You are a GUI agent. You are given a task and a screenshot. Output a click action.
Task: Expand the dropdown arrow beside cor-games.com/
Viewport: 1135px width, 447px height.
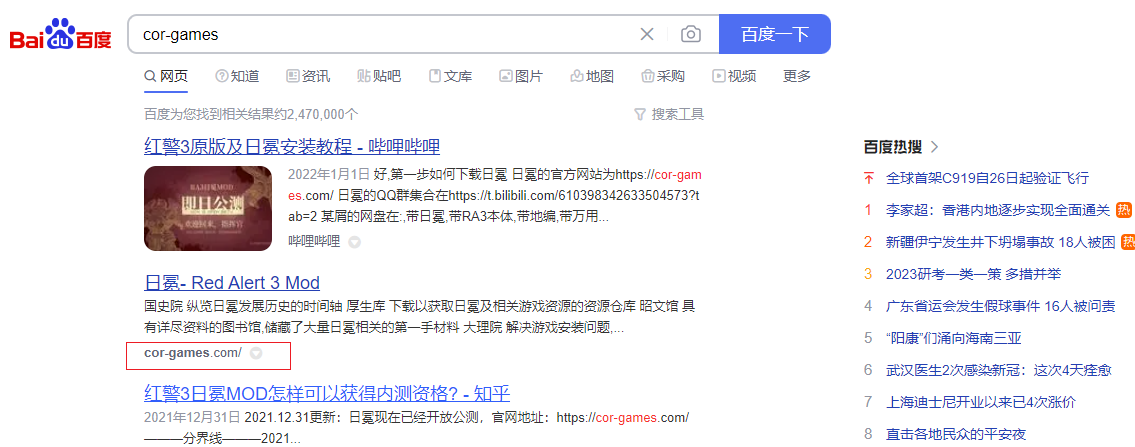pyautogui.click(x=256, y=354)
